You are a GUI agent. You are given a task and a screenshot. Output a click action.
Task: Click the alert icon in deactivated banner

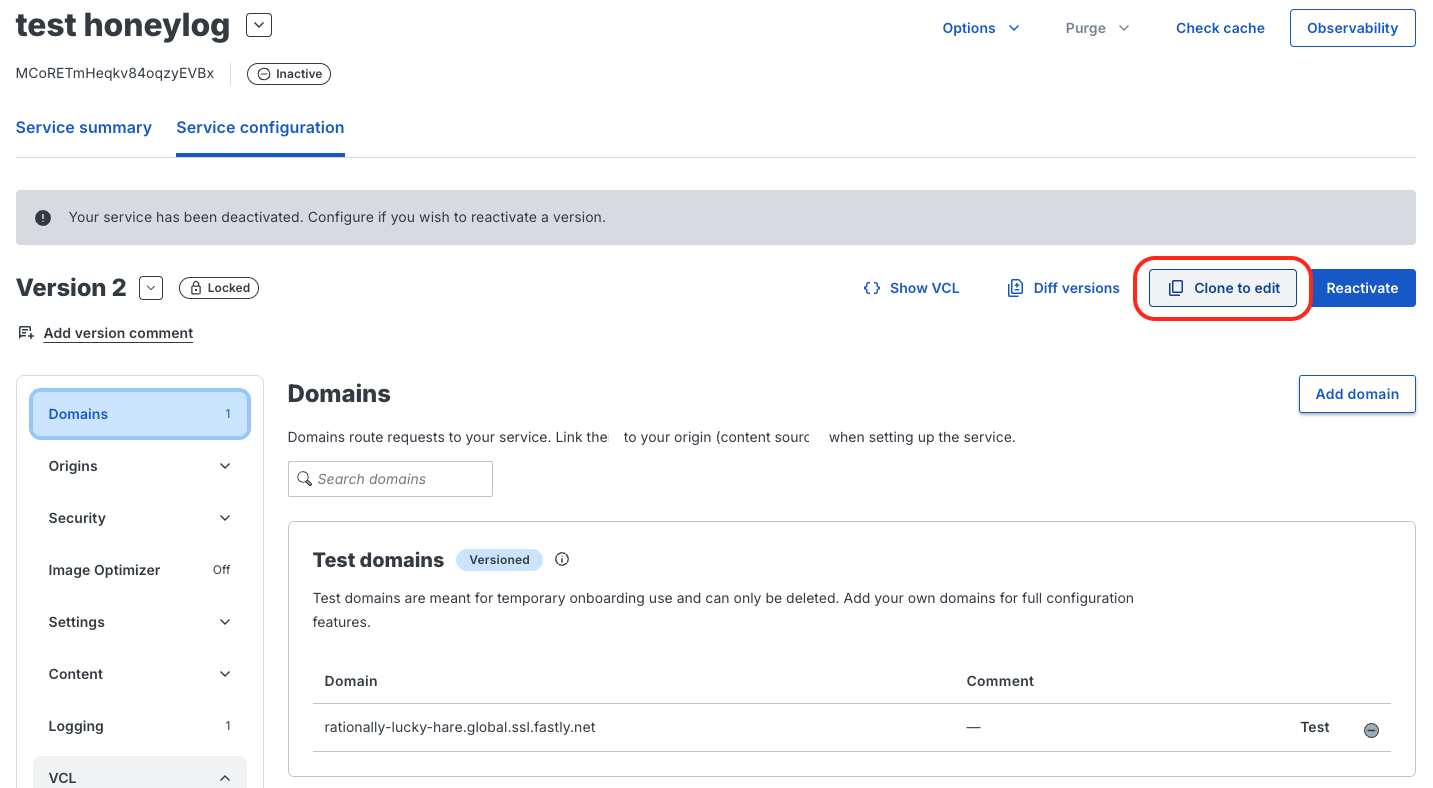(43, 217)
